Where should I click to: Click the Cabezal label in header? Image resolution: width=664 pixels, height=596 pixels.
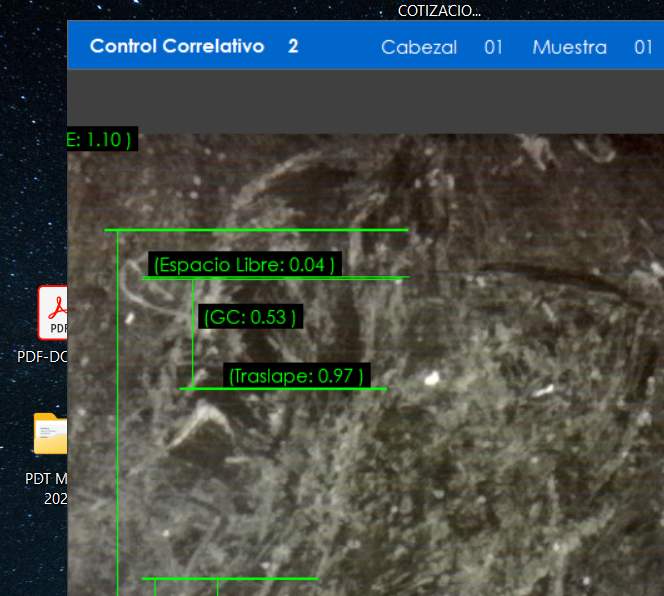(419, 47)
